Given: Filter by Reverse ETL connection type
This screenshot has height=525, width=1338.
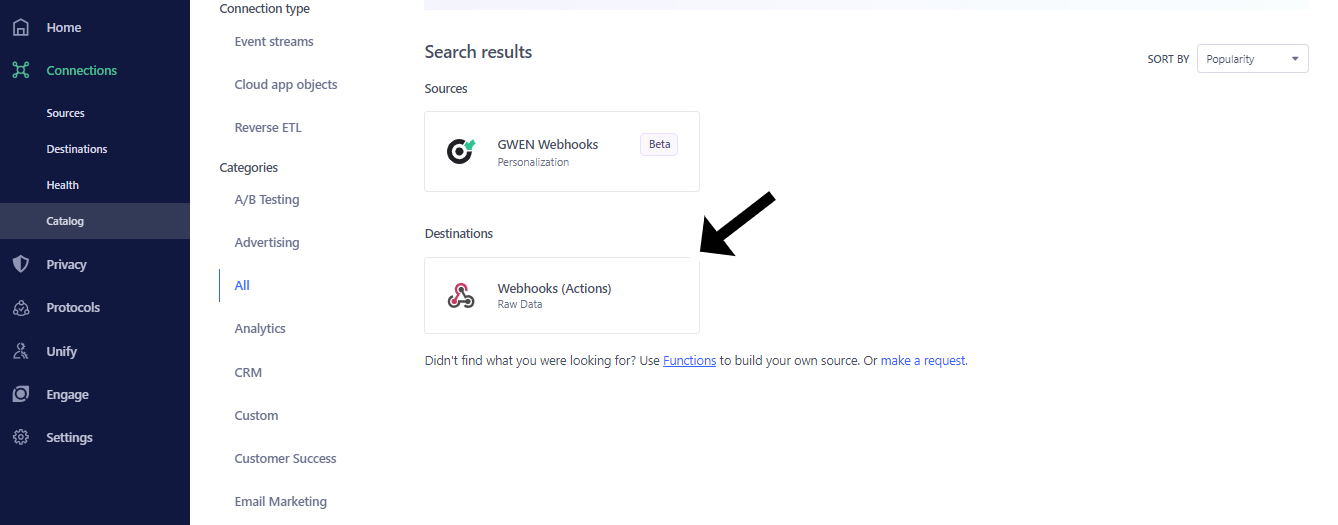Looking at the screenshot, I should (268, 128).
